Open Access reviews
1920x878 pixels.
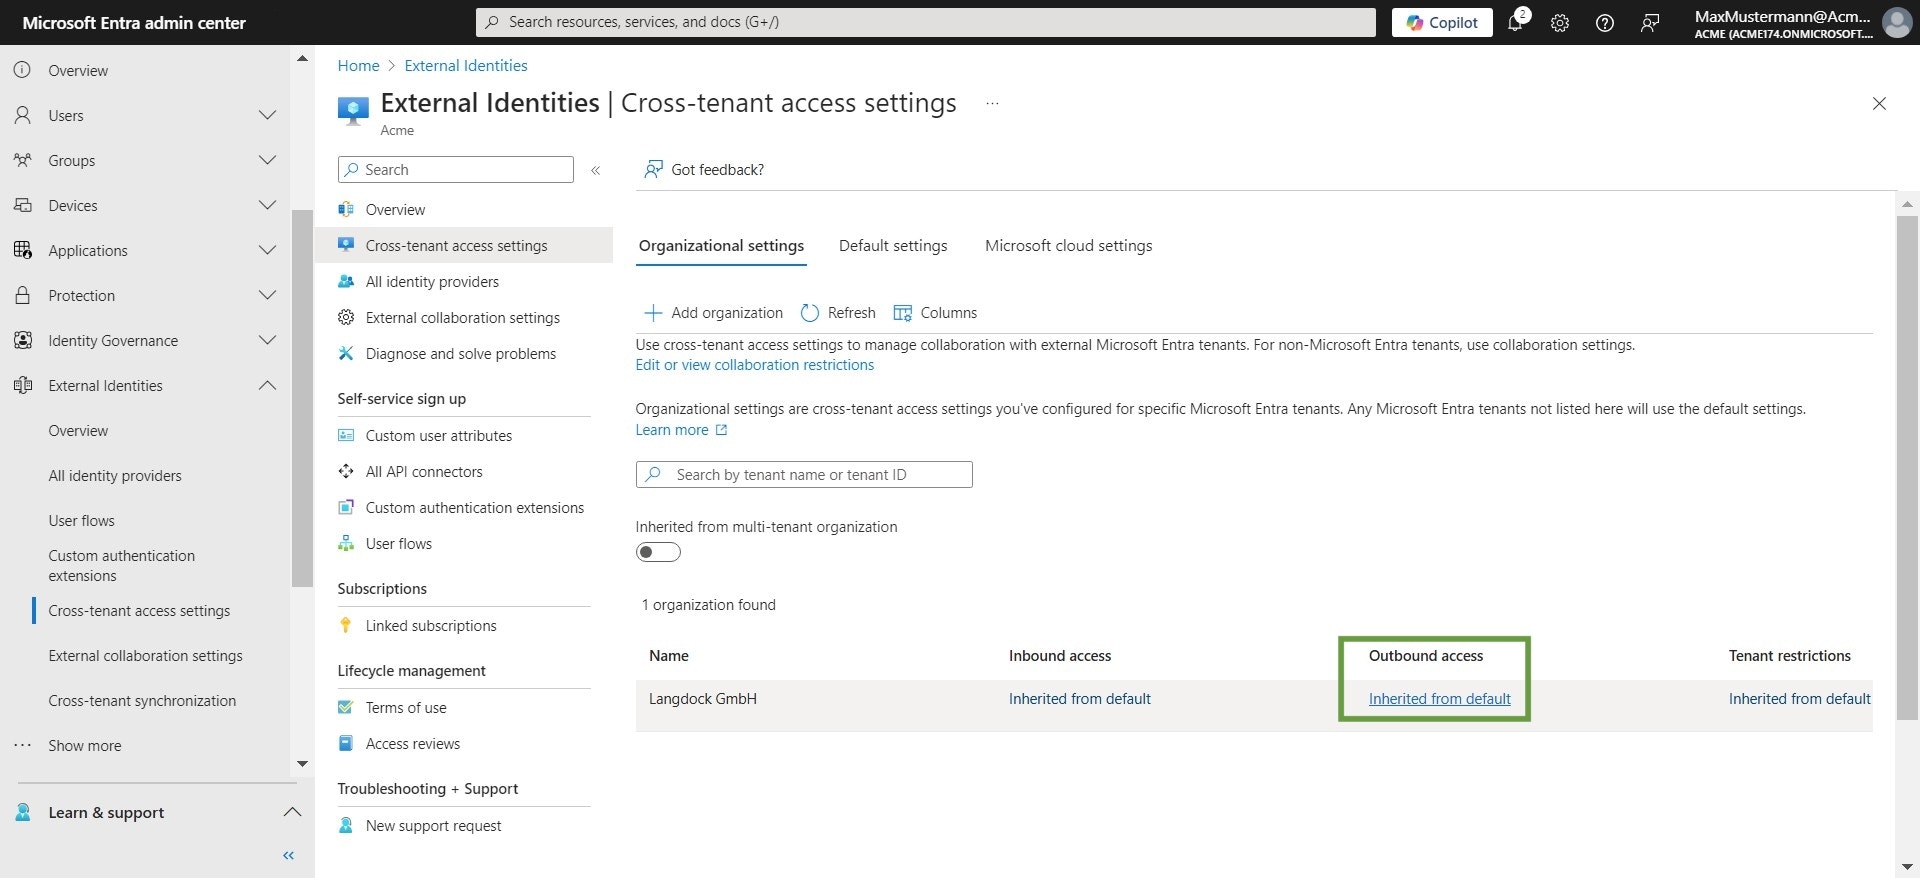413,744
